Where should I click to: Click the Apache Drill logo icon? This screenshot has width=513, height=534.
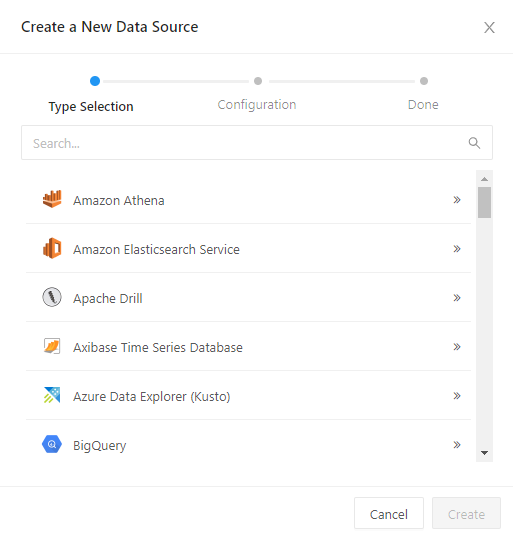(x=52, y=297)
